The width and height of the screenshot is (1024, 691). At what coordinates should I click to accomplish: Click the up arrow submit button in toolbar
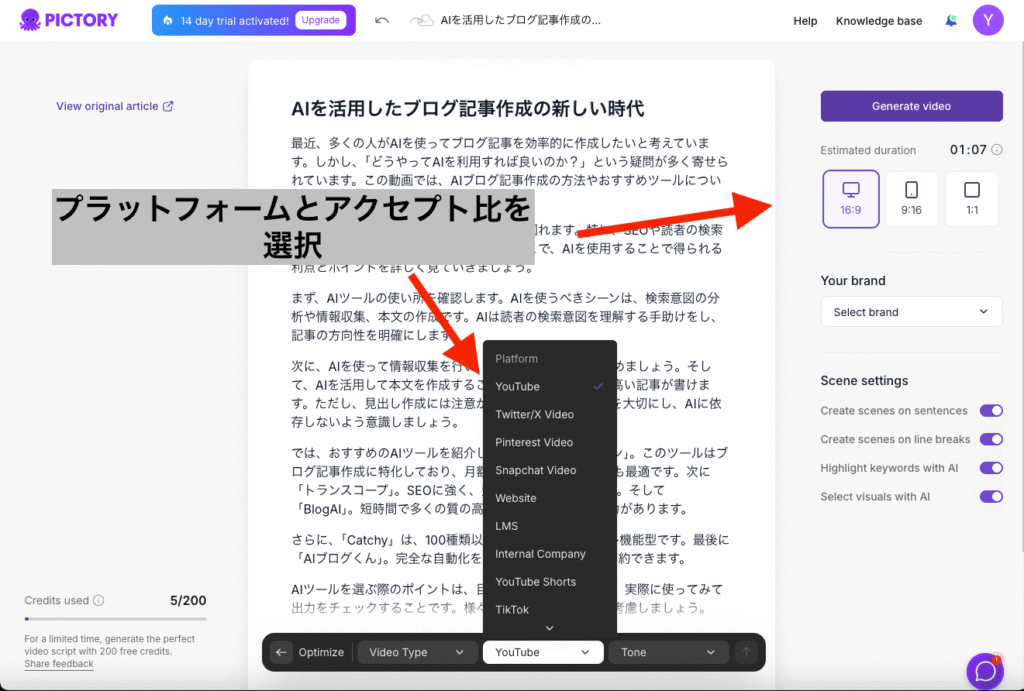point(746,652)
